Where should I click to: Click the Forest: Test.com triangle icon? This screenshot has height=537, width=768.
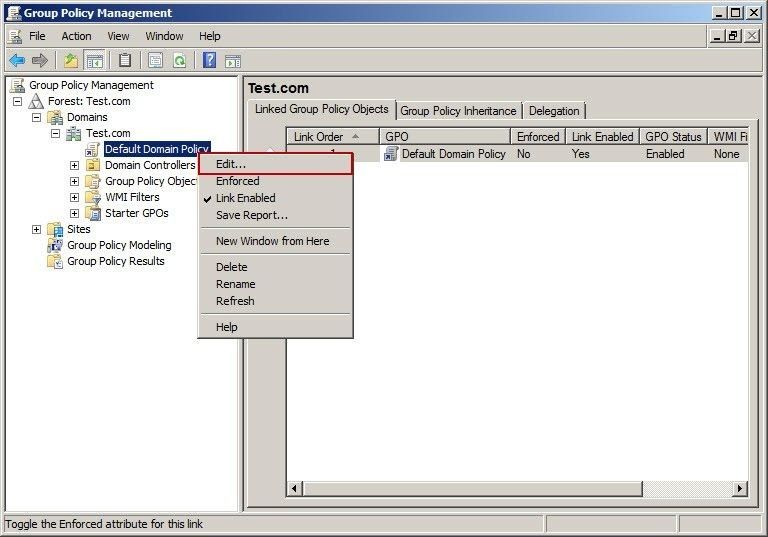(36, 101)
